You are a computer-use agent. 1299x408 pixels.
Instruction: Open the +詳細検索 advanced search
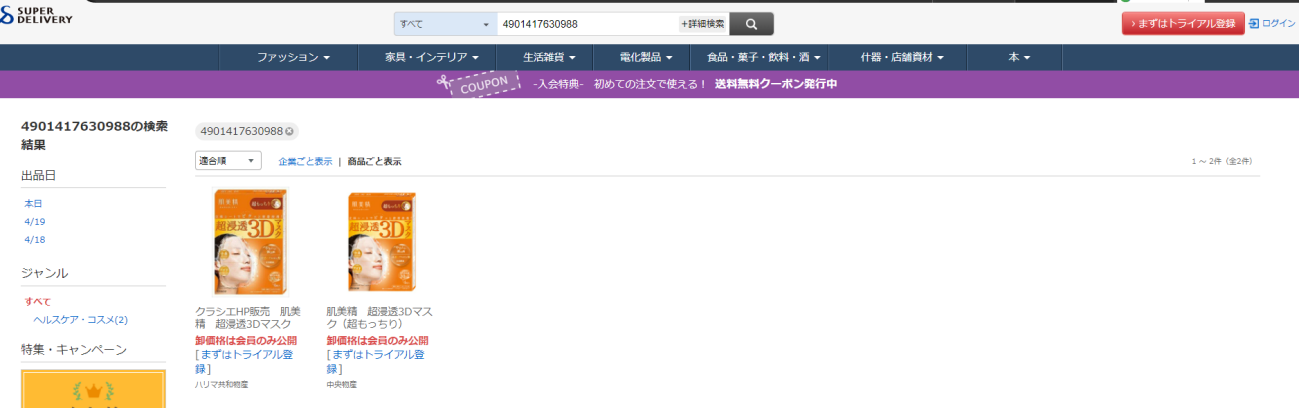pyautogui.click(x=703, y=24)
